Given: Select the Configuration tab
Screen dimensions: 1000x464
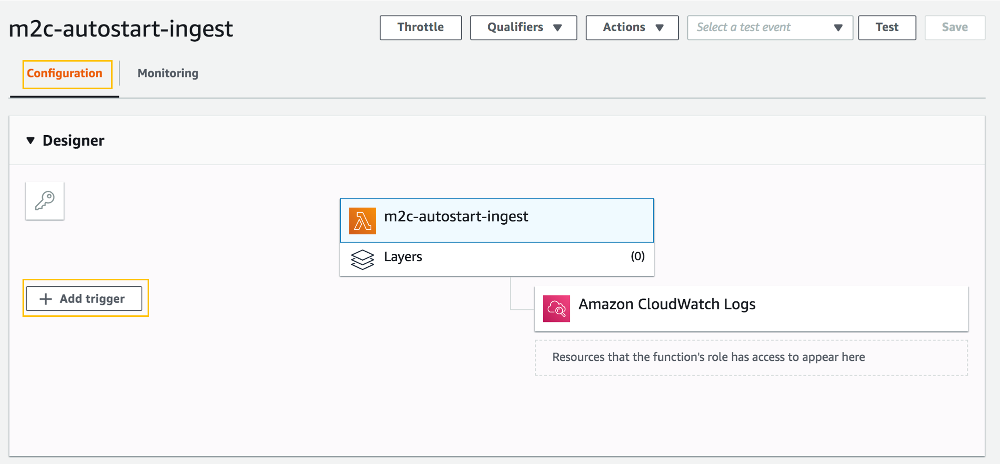Looking at the screenshot, I should (64, 73).
